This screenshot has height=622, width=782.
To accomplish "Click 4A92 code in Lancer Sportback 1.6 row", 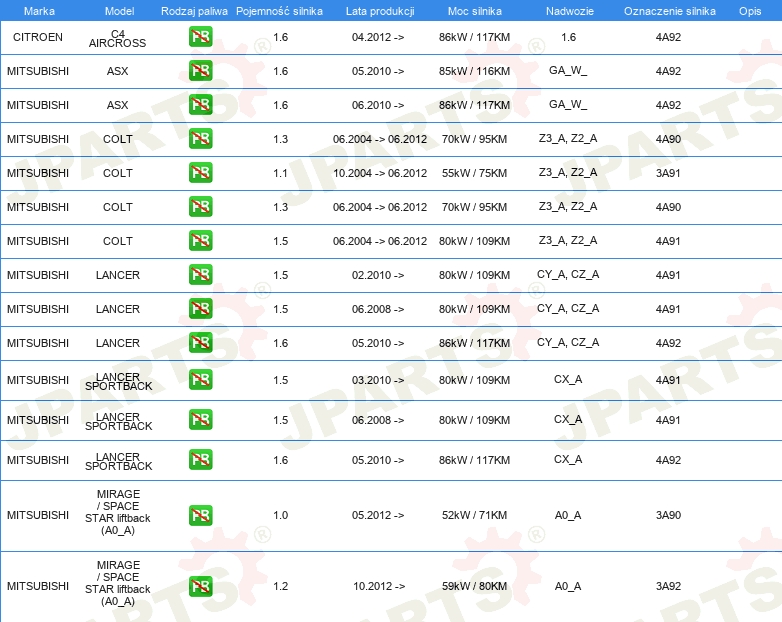I will [668, 460].
